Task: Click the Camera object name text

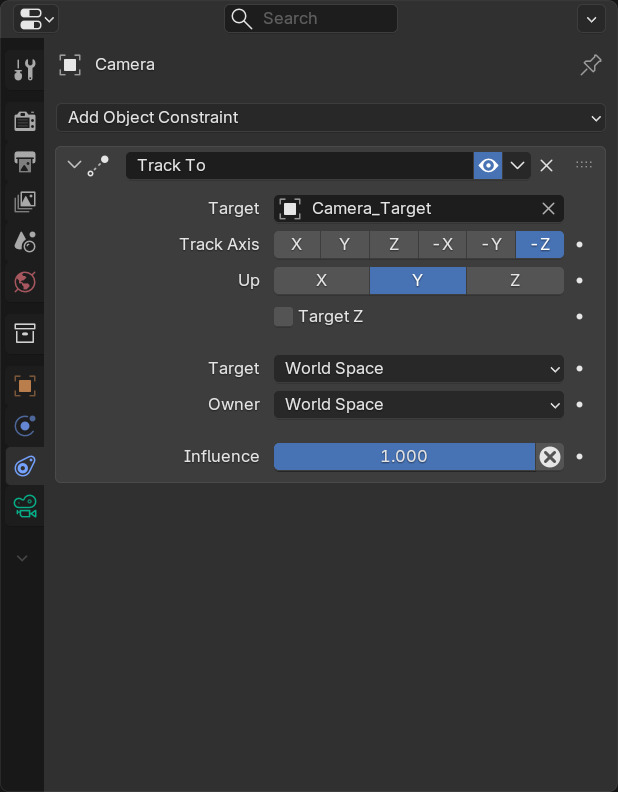Action: [x=125, y=65]
